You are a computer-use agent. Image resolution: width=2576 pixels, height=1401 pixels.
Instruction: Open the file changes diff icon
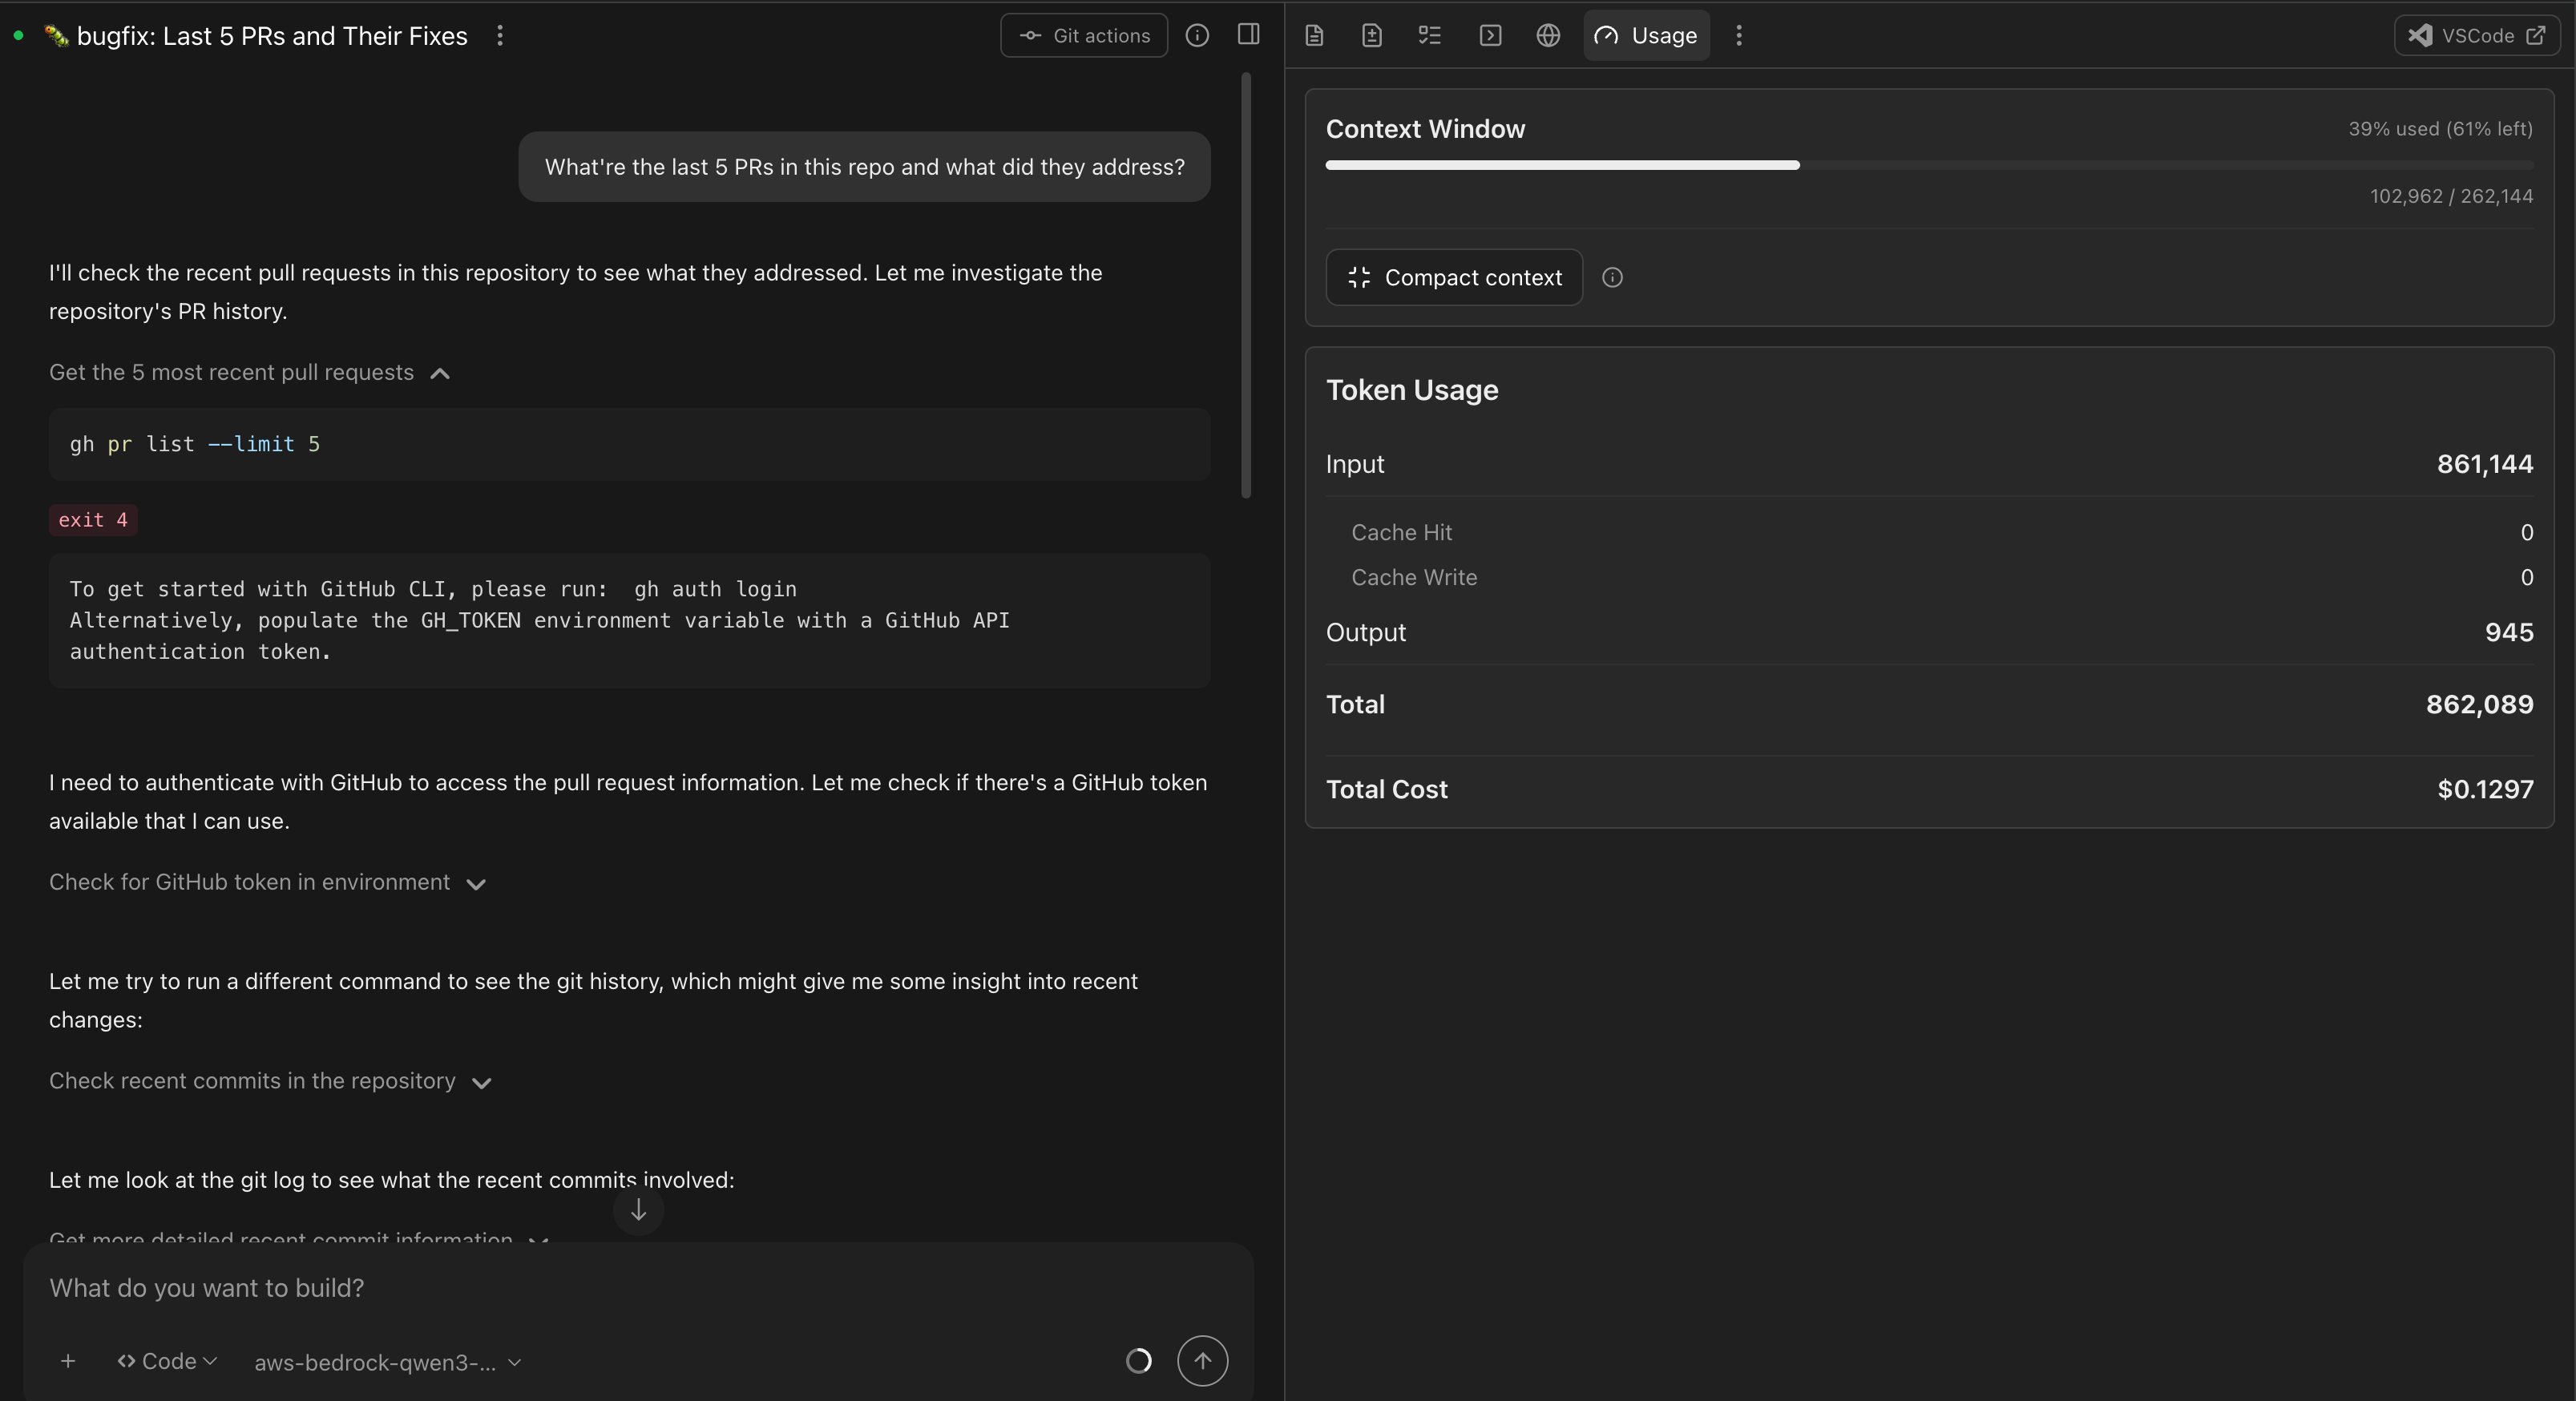click(x=1372, y=36)
